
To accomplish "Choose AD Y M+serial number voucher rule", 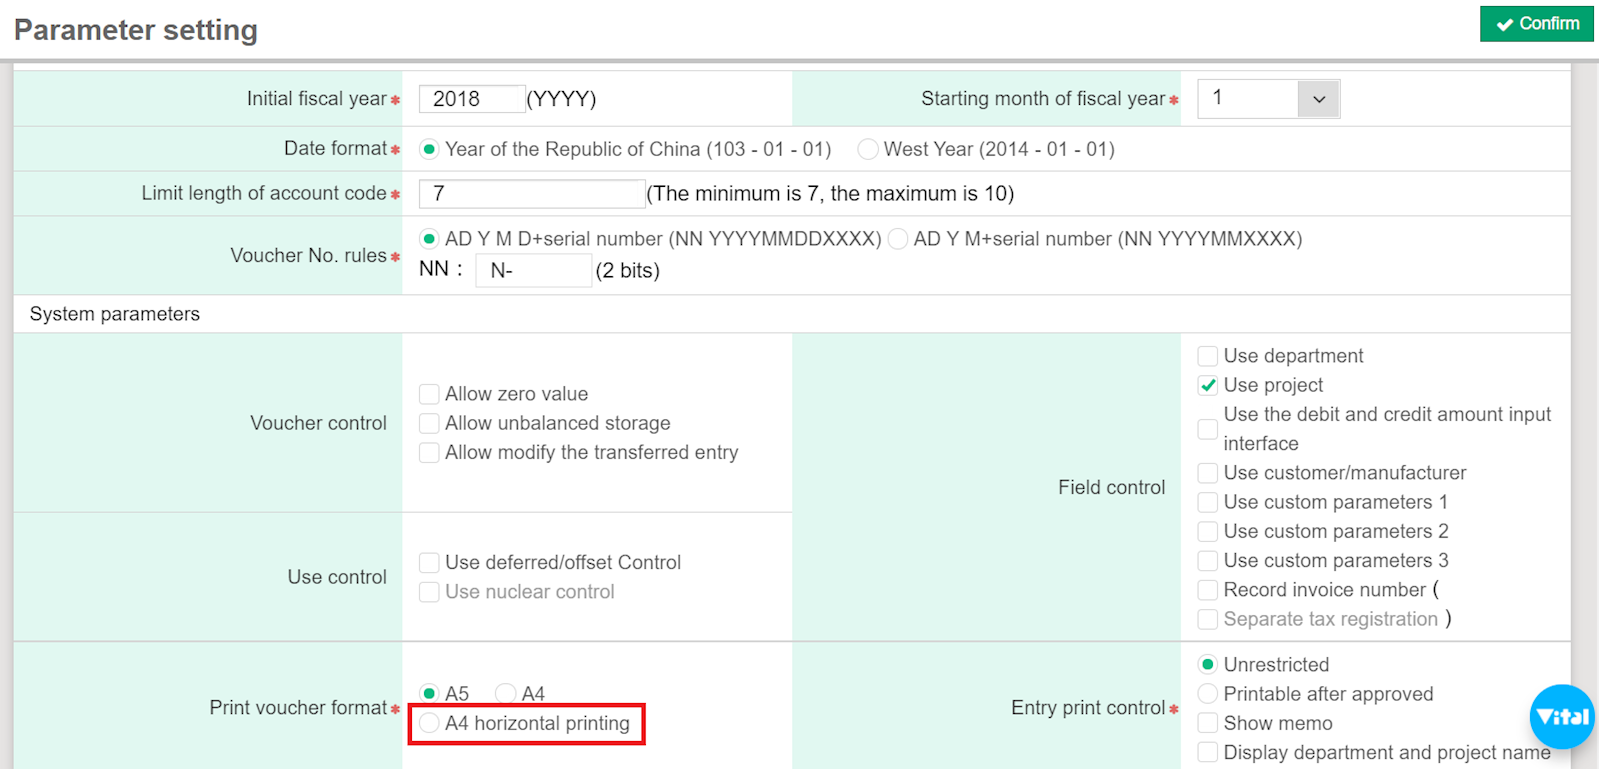I will (898, 239).
